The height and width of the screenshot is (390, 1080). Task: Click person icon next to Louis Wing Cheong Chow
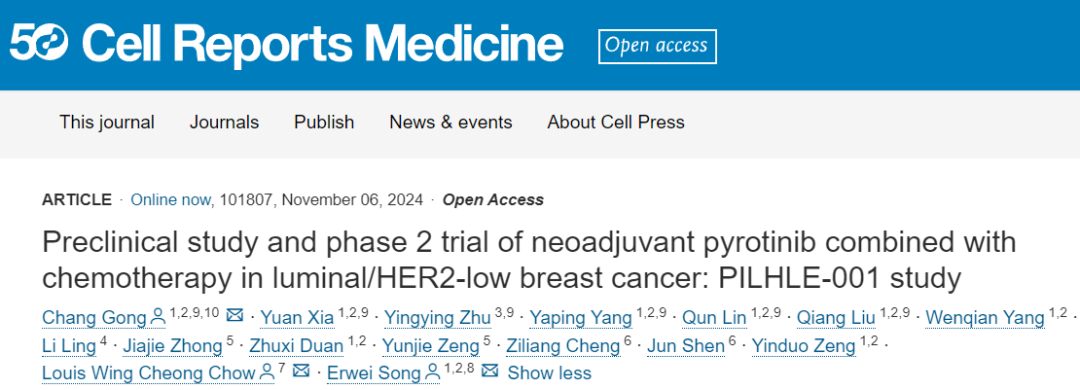tap(268, 373)
